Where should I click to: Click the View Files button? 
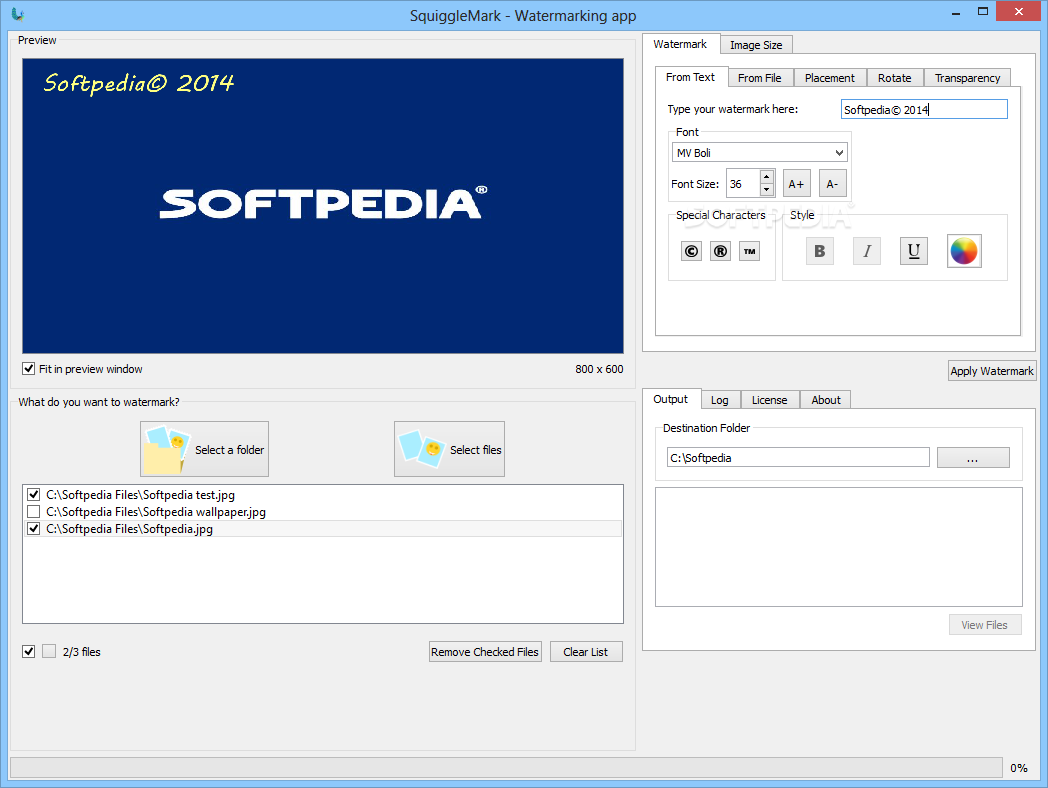tap(985, 625)
